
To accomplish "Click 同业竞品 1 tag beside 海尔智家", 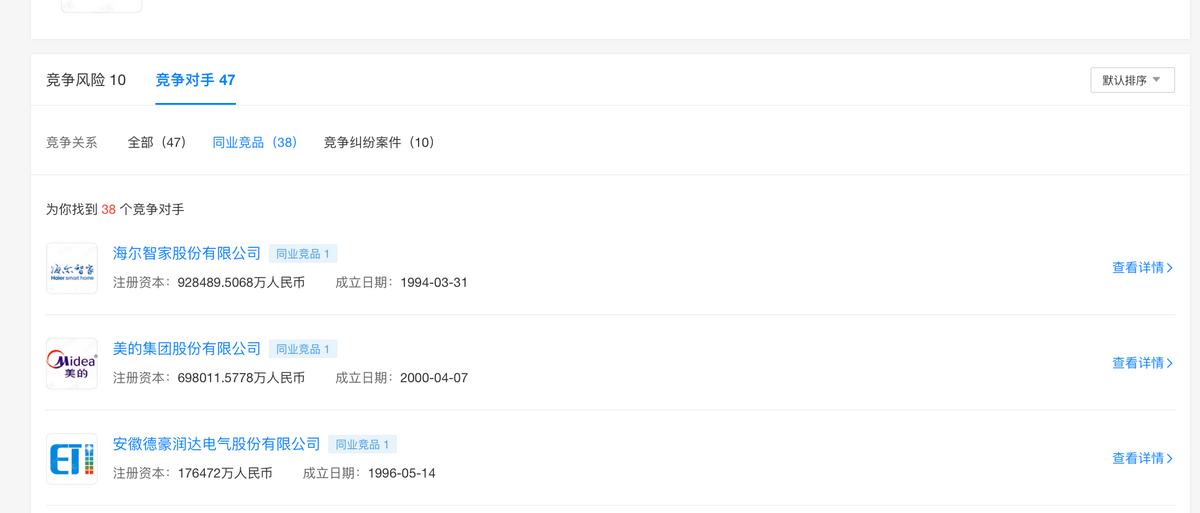I will coord(303,254).
